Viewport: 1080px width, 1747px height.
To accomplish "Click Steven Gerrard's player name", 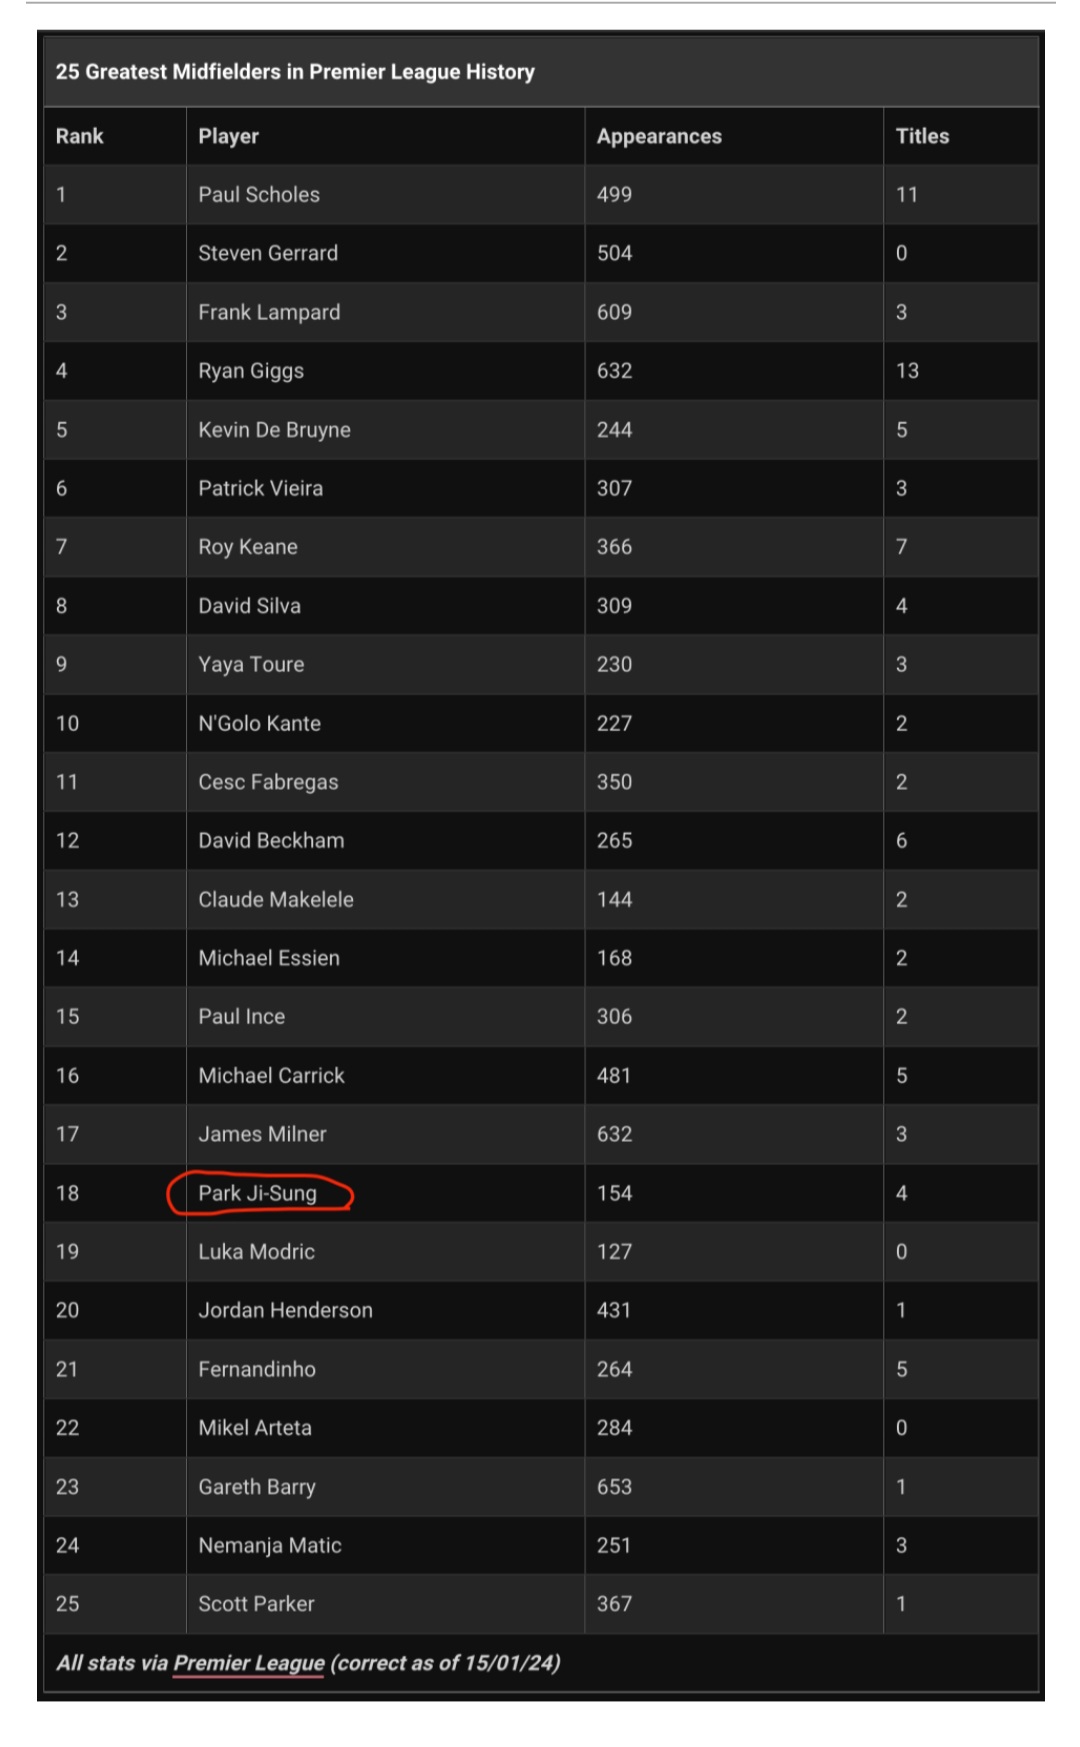I will tap(268, 253).
